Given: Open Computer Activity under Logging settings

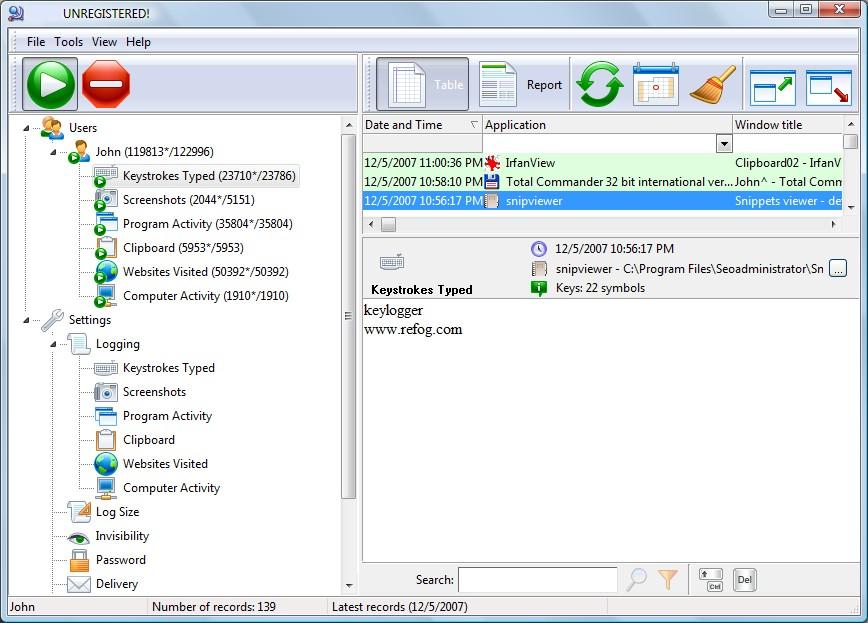Looking at the screenshot, I should [x=172, y=488].
